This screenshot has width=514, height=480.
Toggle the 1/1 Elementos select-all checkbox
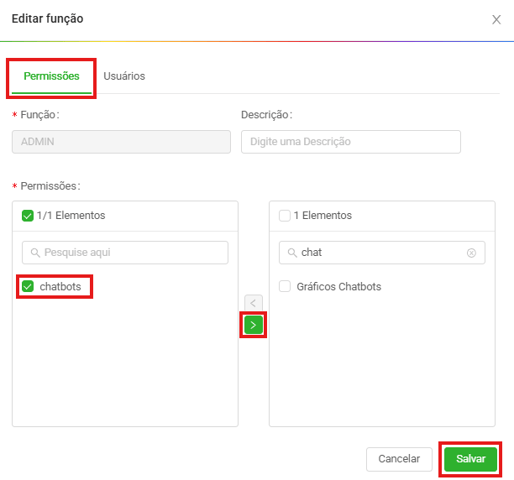point(28,216)
